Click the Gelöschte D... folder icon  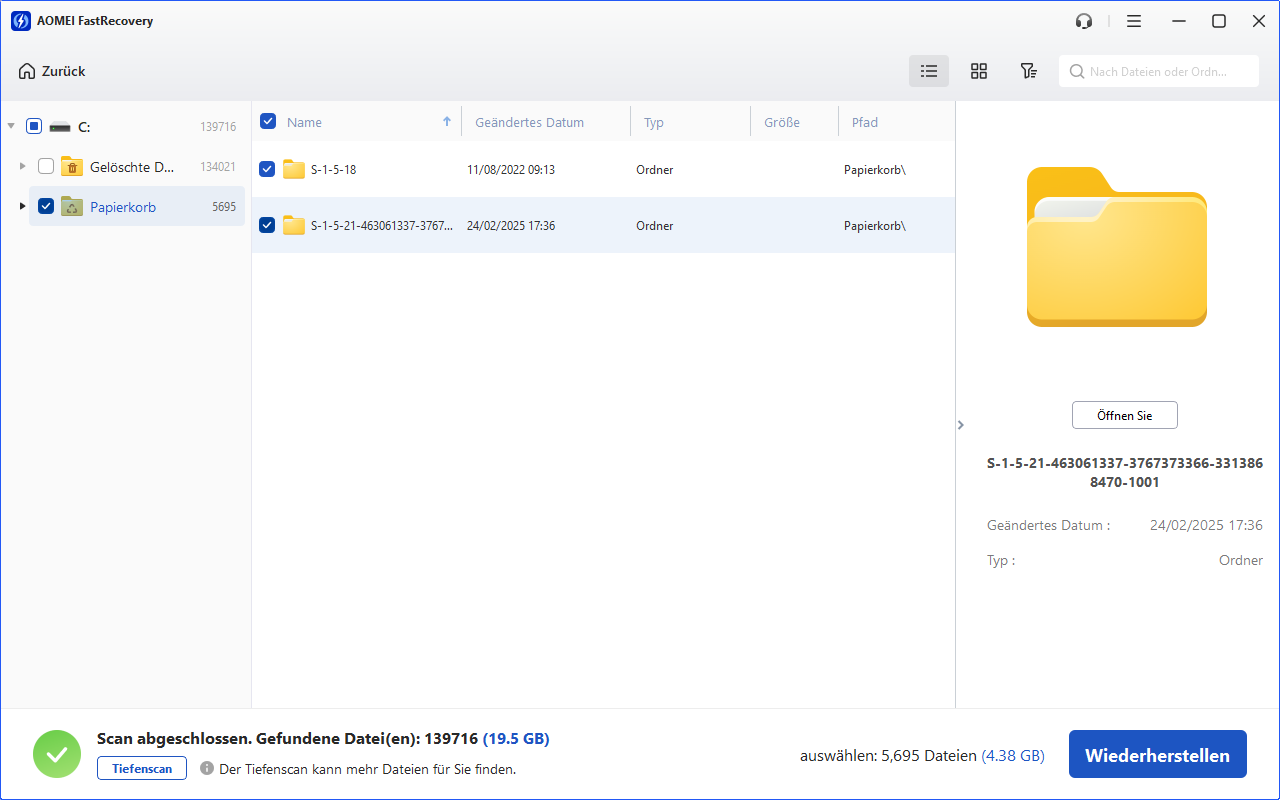71,166
